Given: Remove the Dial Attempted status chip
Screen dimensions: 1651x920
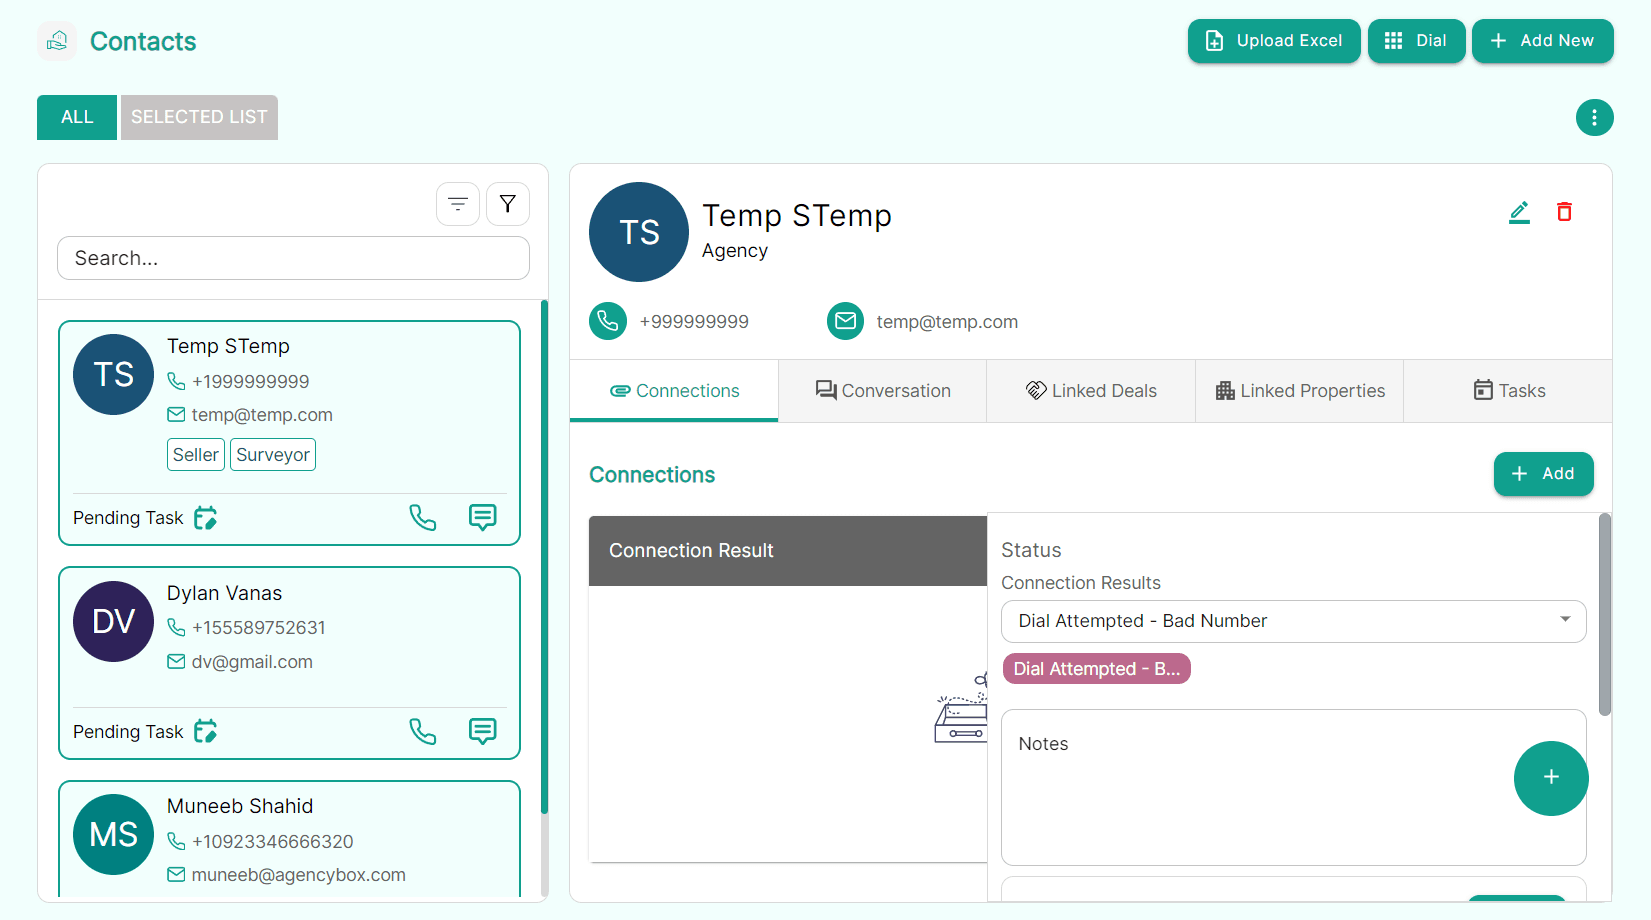Looking at the screenshot, I should (1096, 668).
